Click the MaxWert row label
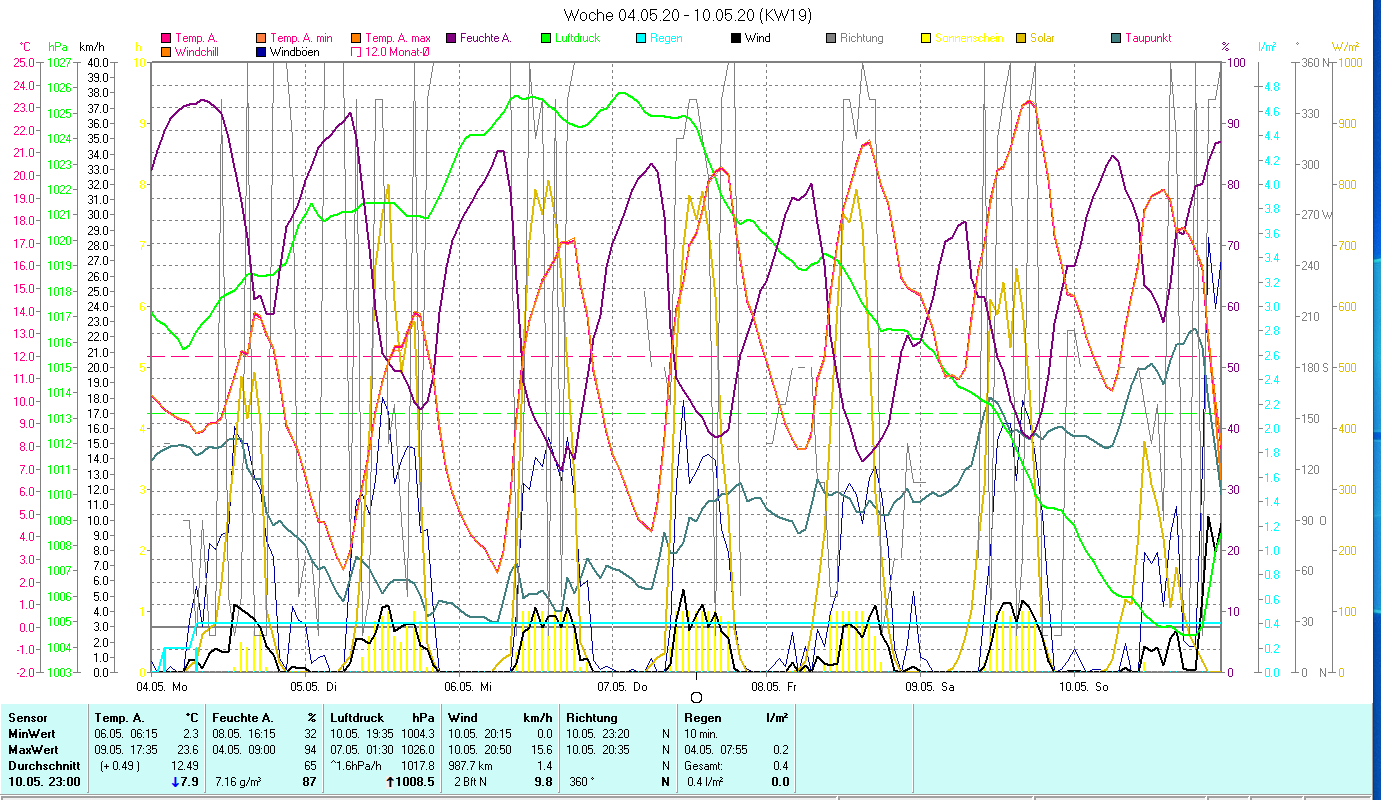Screen dimensions: 1381x800 [x=34, y=750]
